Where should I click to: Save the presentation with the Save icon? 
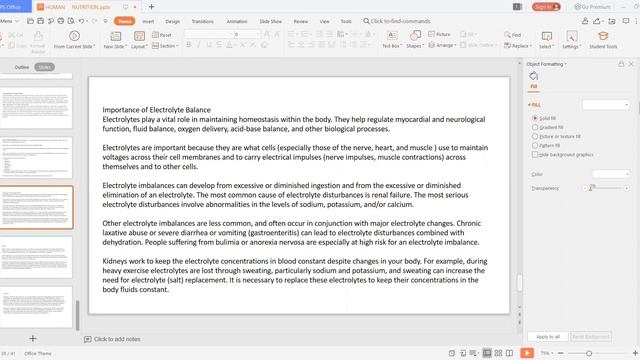point(40,21)
